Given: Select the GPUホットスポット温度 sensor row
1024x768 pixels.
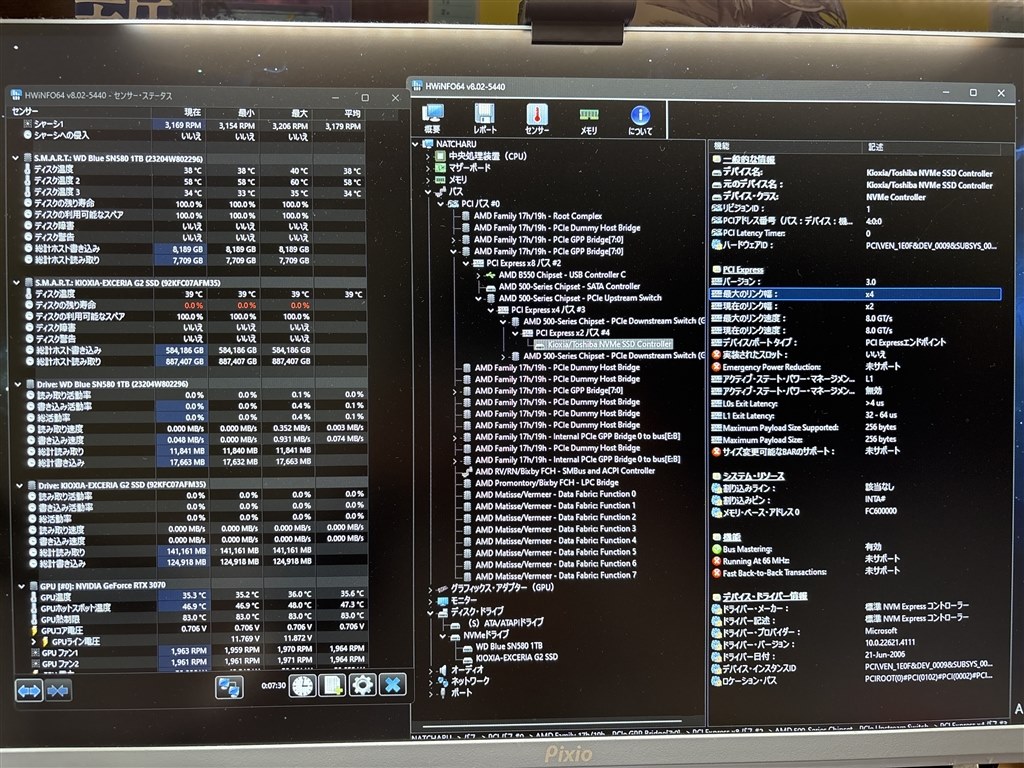Looking at the screenshot, I should (197, 607).
